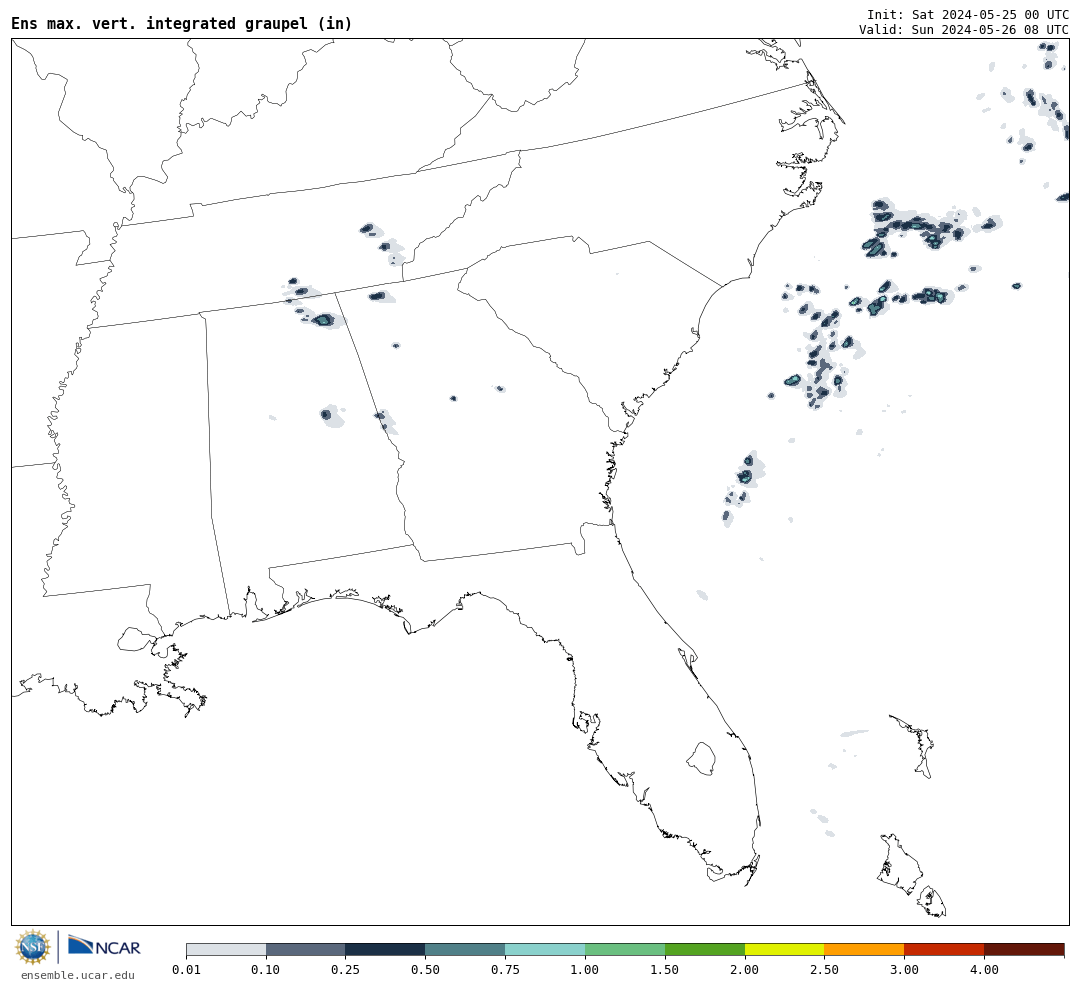Click the 0.25 colorbar label

click(x=346, y=970)
